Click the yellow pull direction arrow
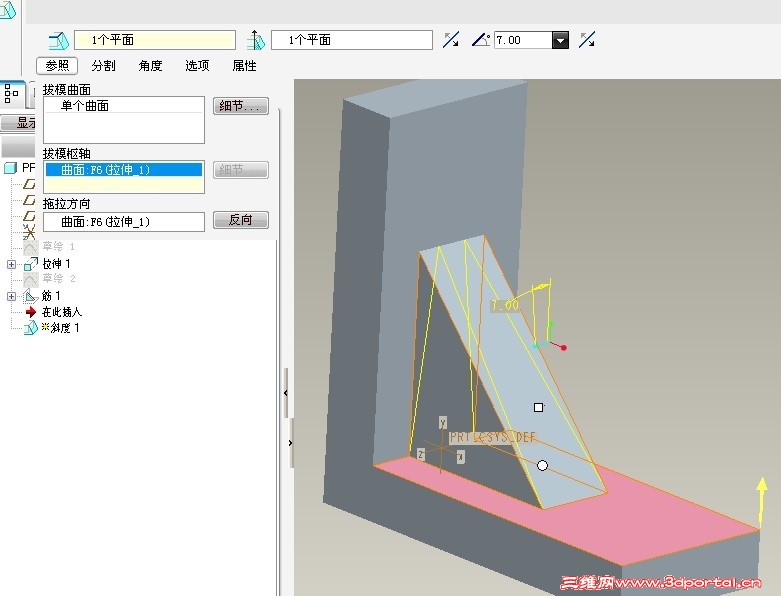This screenshot has height=596, width=781. pyautogui.click(x=762, y=502)
